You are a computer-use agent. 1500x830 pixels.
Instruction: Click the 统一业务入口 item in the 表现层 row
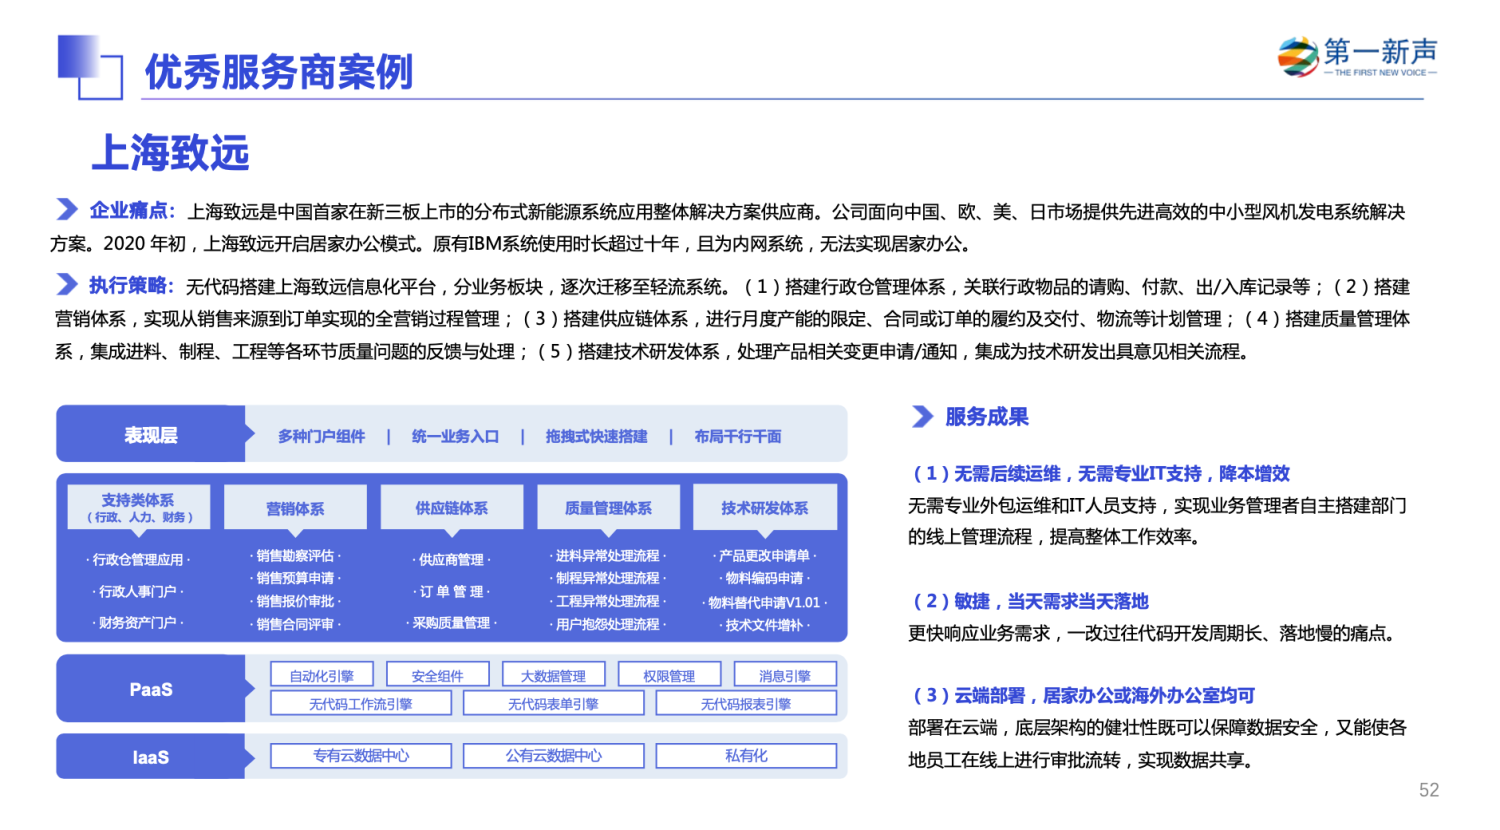(x=455, y=436)
